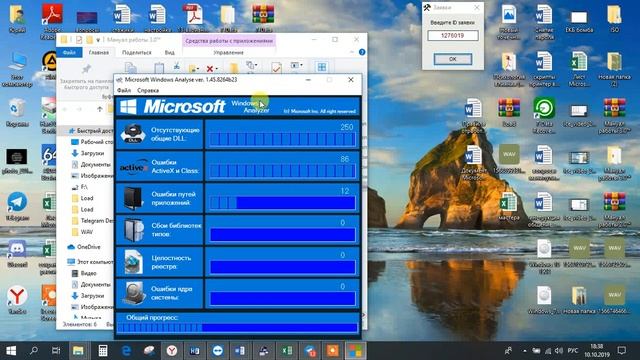Click the missing DLL progress bar
The image size is (640, 360).
click(282, 140)
